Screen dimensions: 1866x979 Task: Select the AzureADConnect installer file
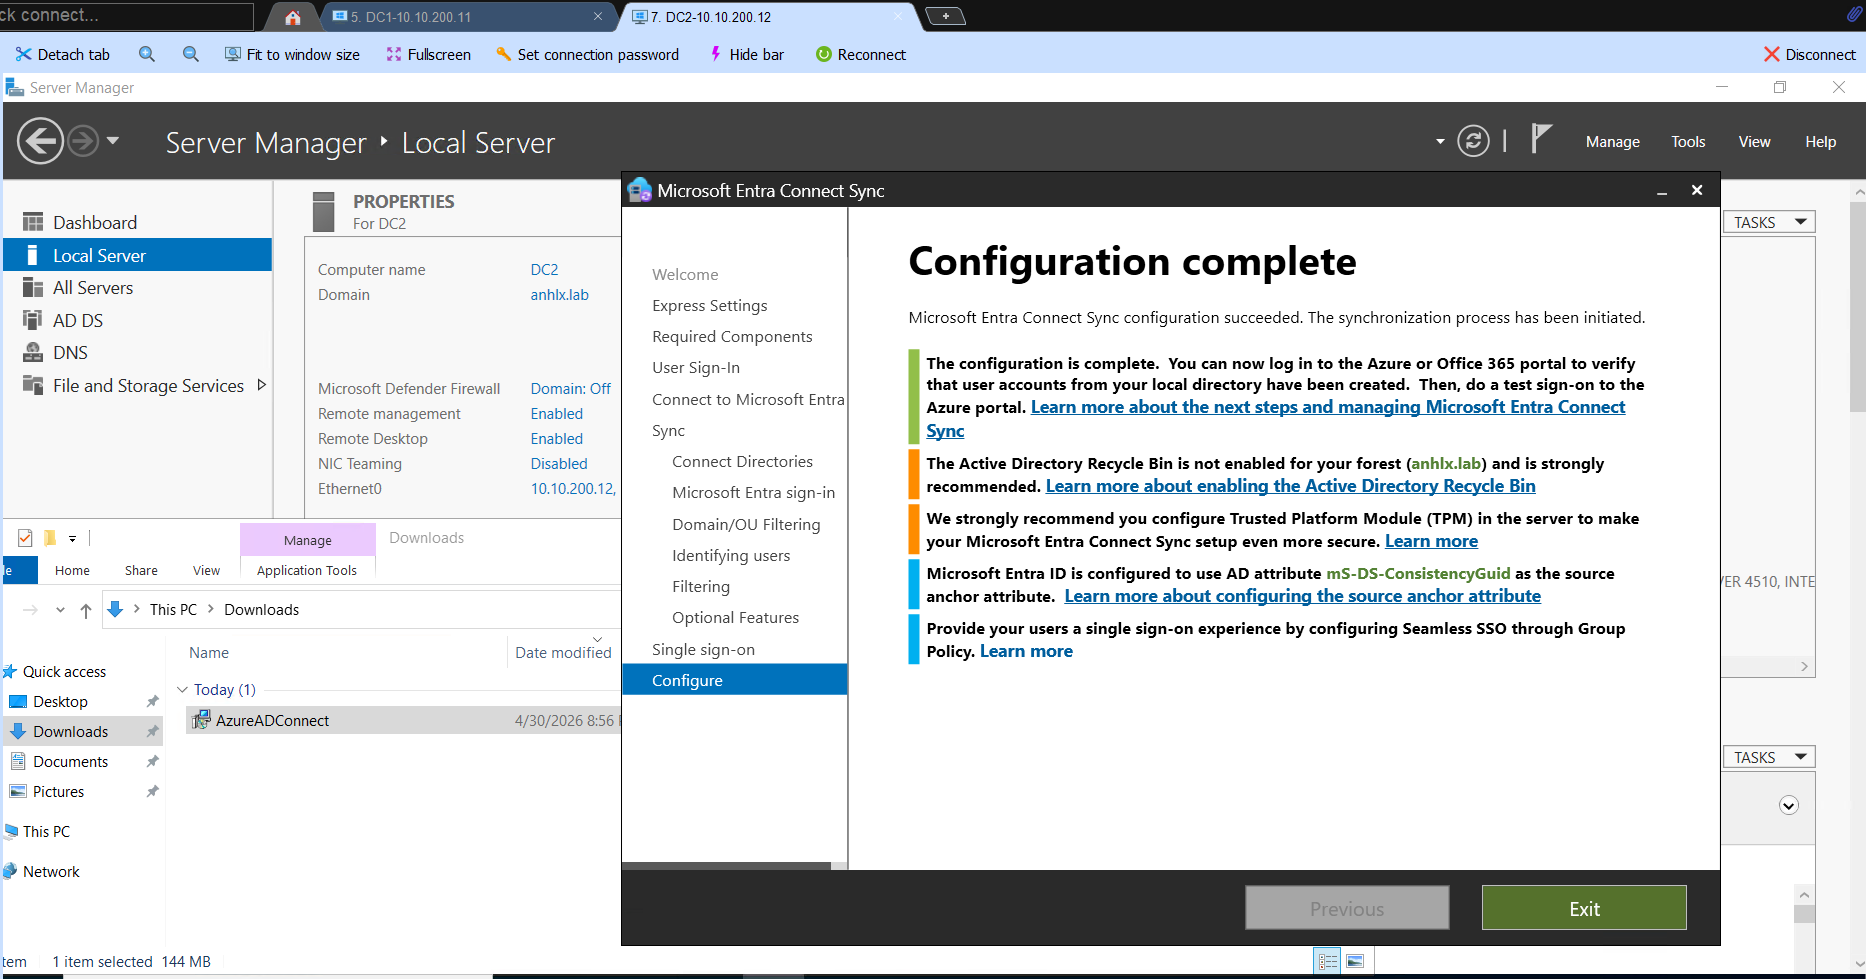point(272,721)
